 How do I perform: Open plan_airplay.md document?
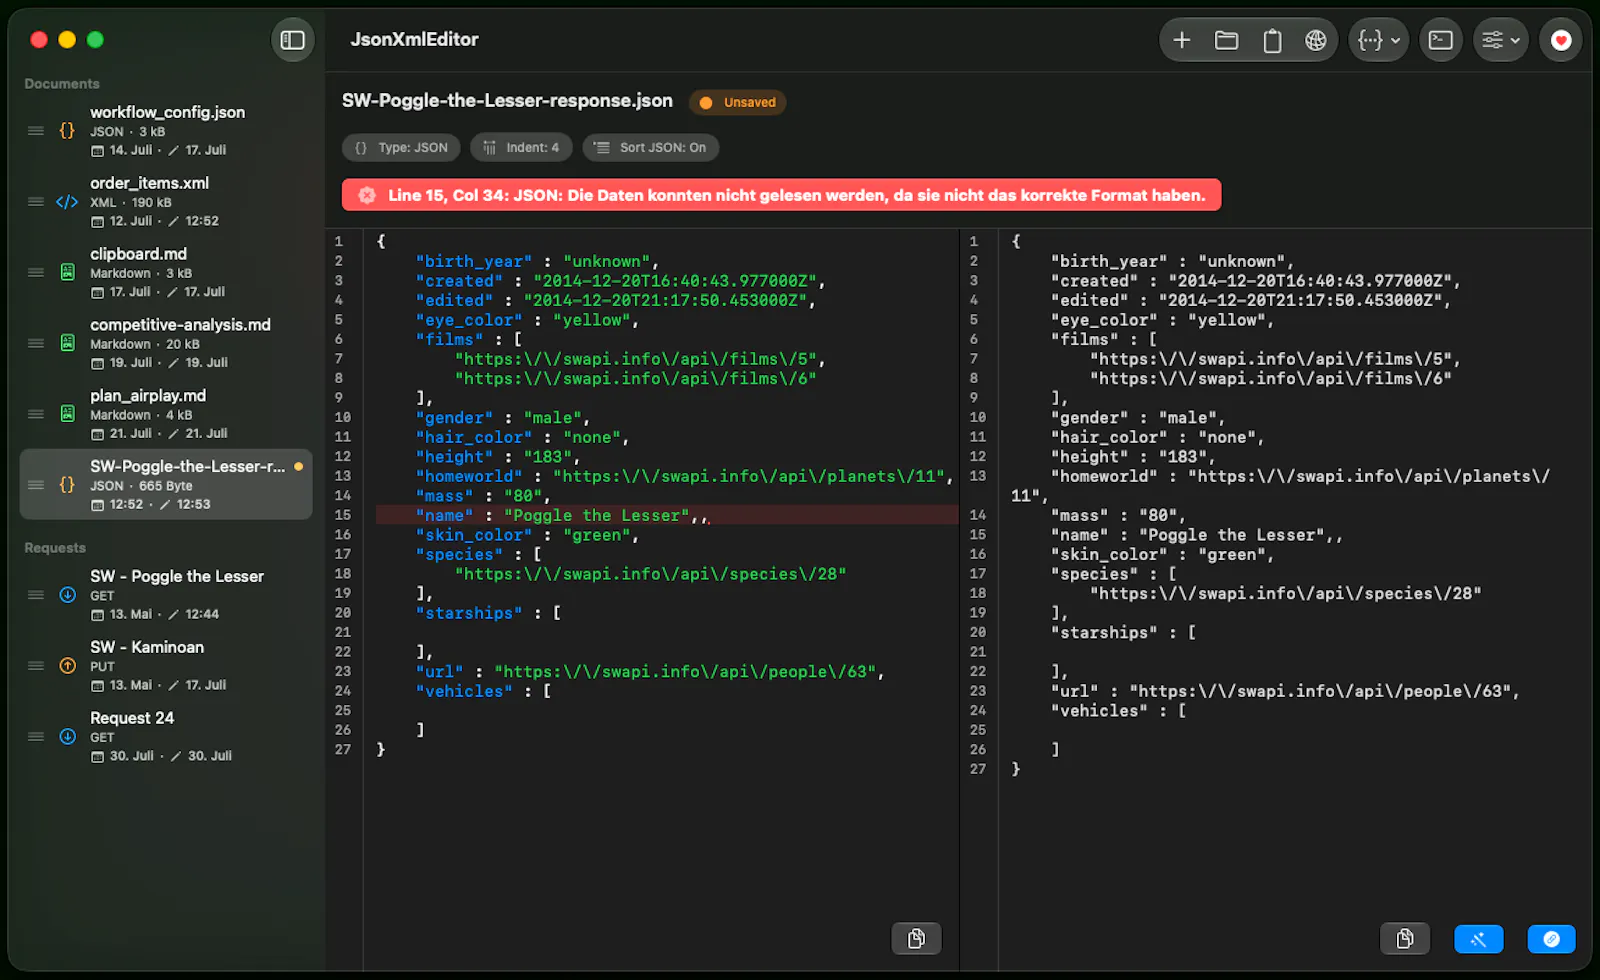coord(166,414)
